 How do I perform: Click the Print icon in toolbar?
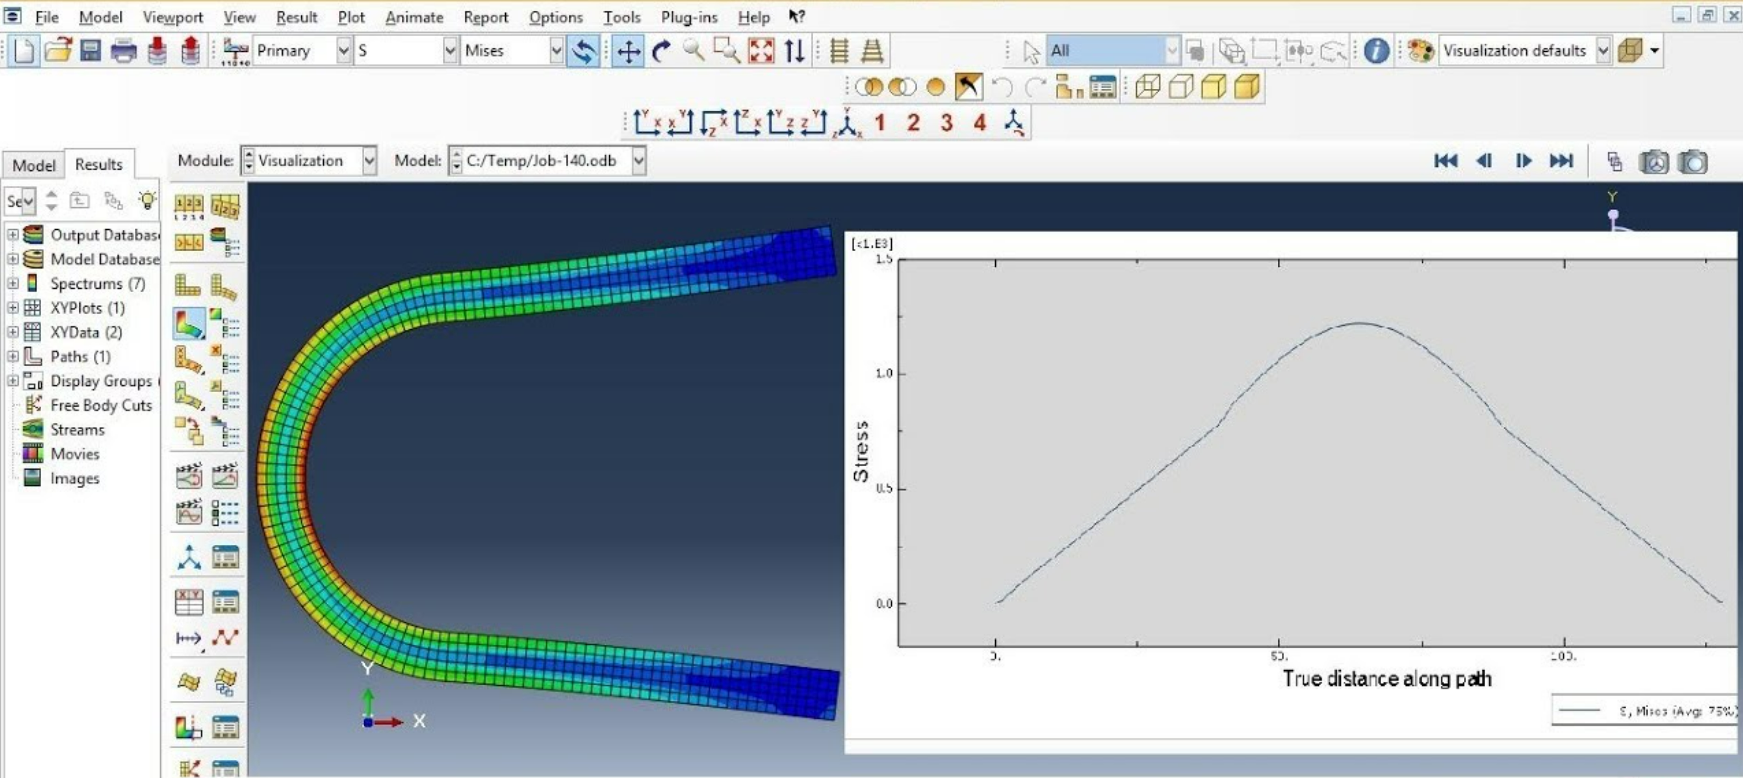pyautogui.click(x=124, y=51)
